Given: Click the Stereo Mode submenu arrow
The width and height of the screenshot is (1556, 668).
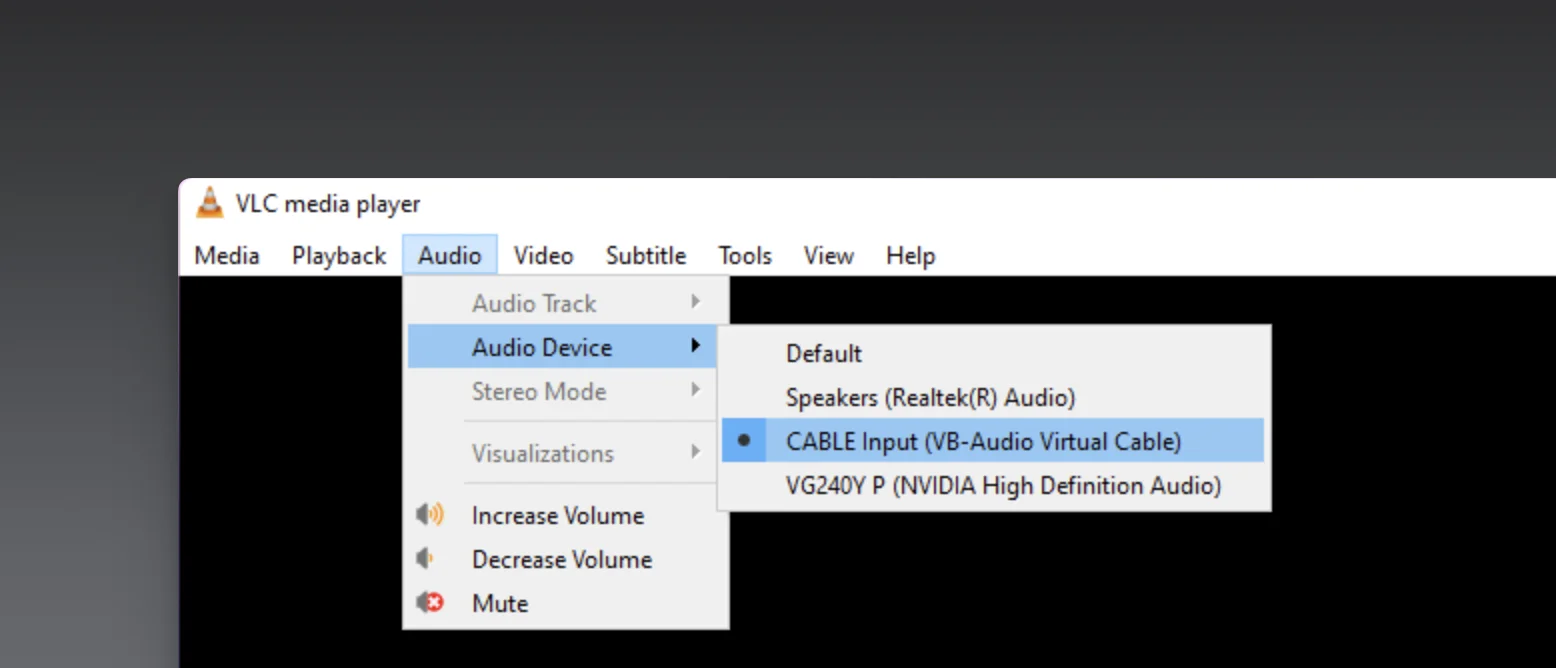Looking at the screenshot, I should 695,390.
